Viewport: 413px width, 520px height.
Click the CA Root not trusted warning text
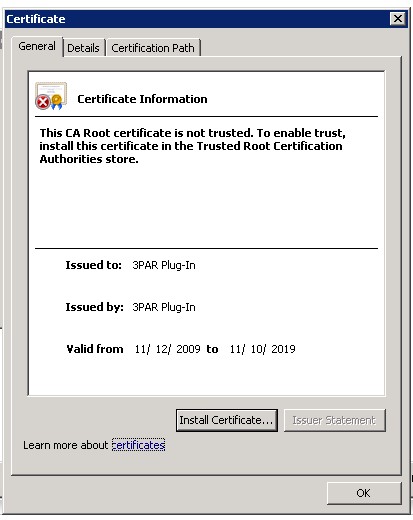click(x=193, y=146)
